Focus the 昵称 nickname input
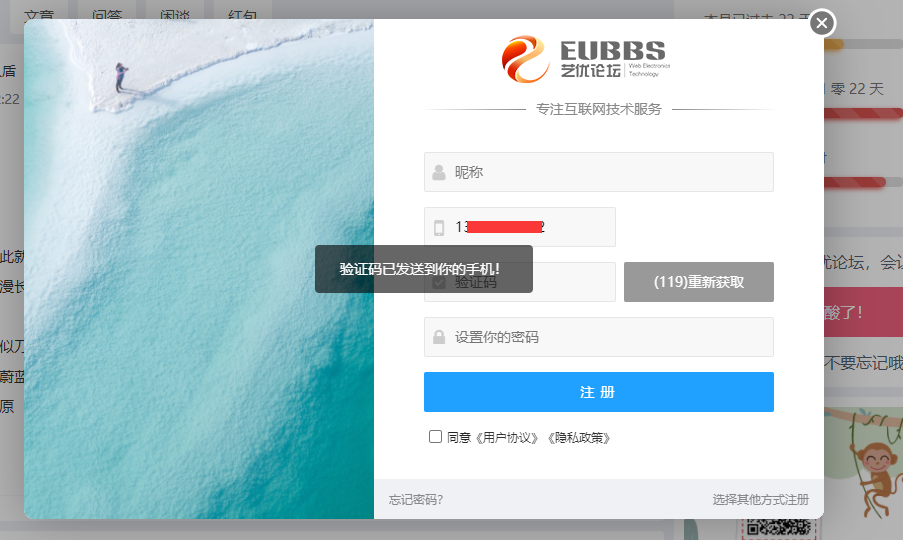903x540 pixels. click(610, 172)
